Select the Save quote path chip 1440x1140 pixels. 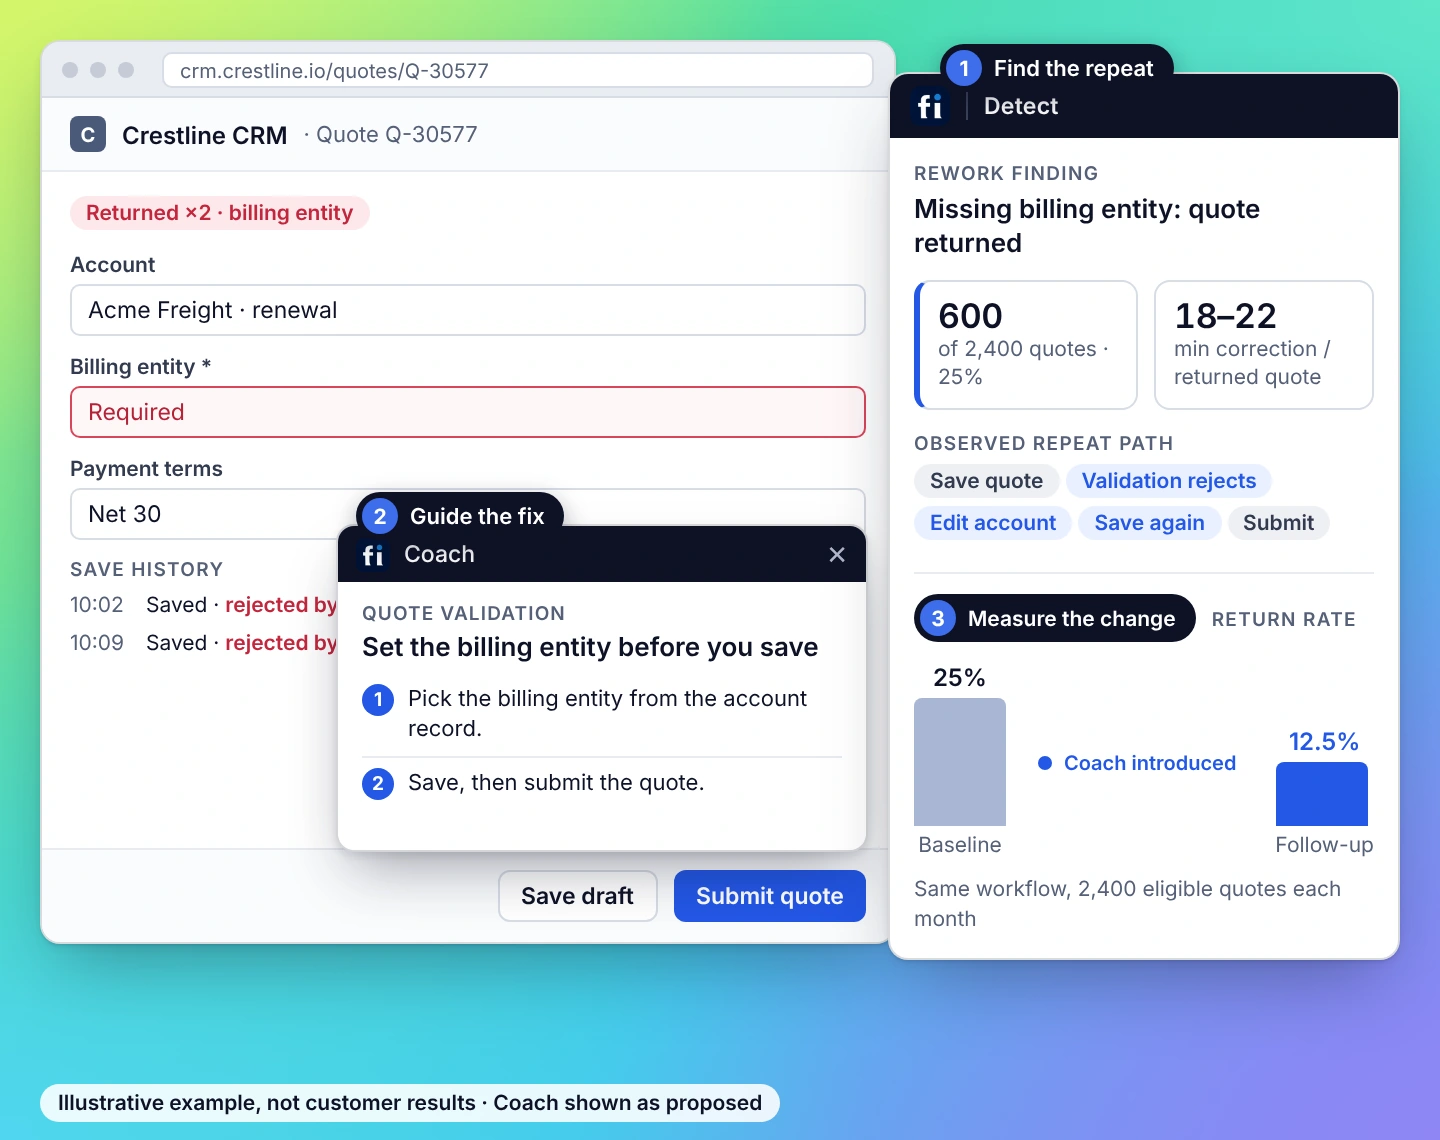(x=987, y=481)
